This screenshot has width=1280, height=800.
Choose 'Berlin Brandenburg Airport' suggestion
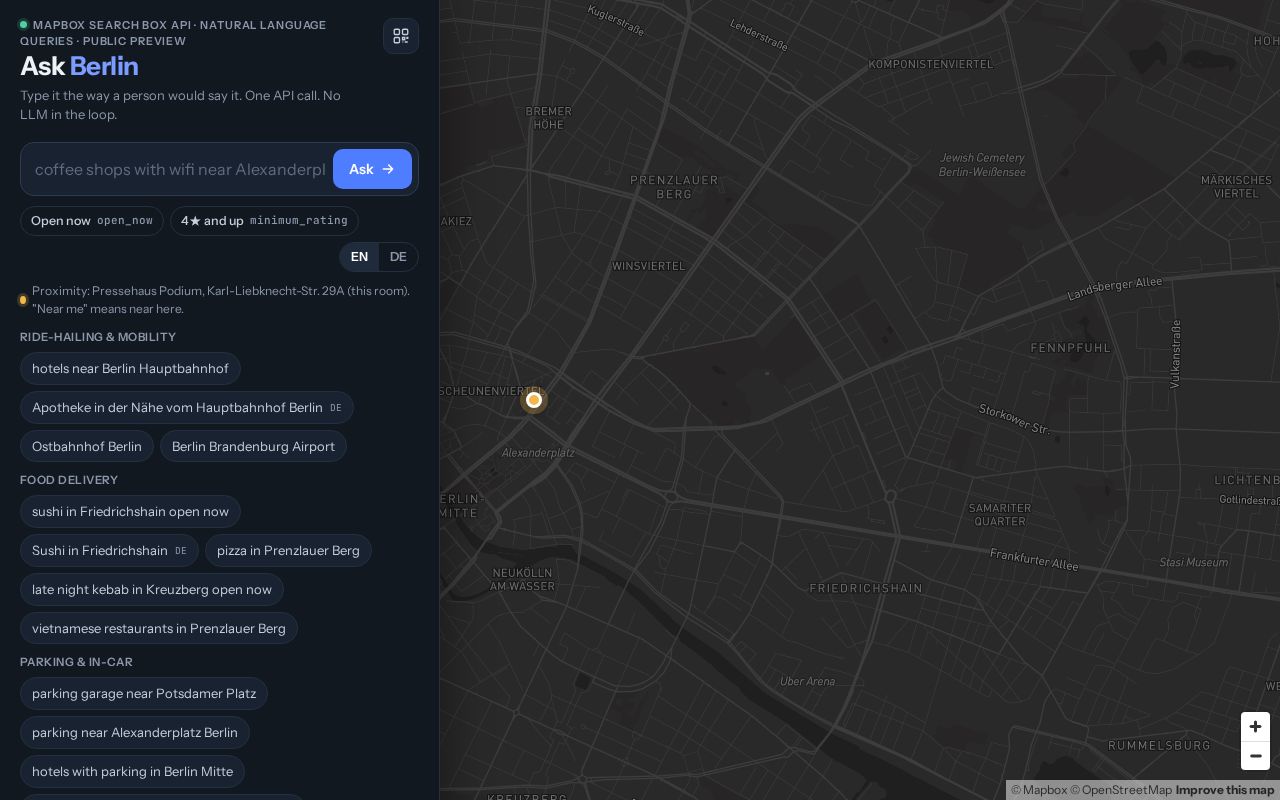253,446
